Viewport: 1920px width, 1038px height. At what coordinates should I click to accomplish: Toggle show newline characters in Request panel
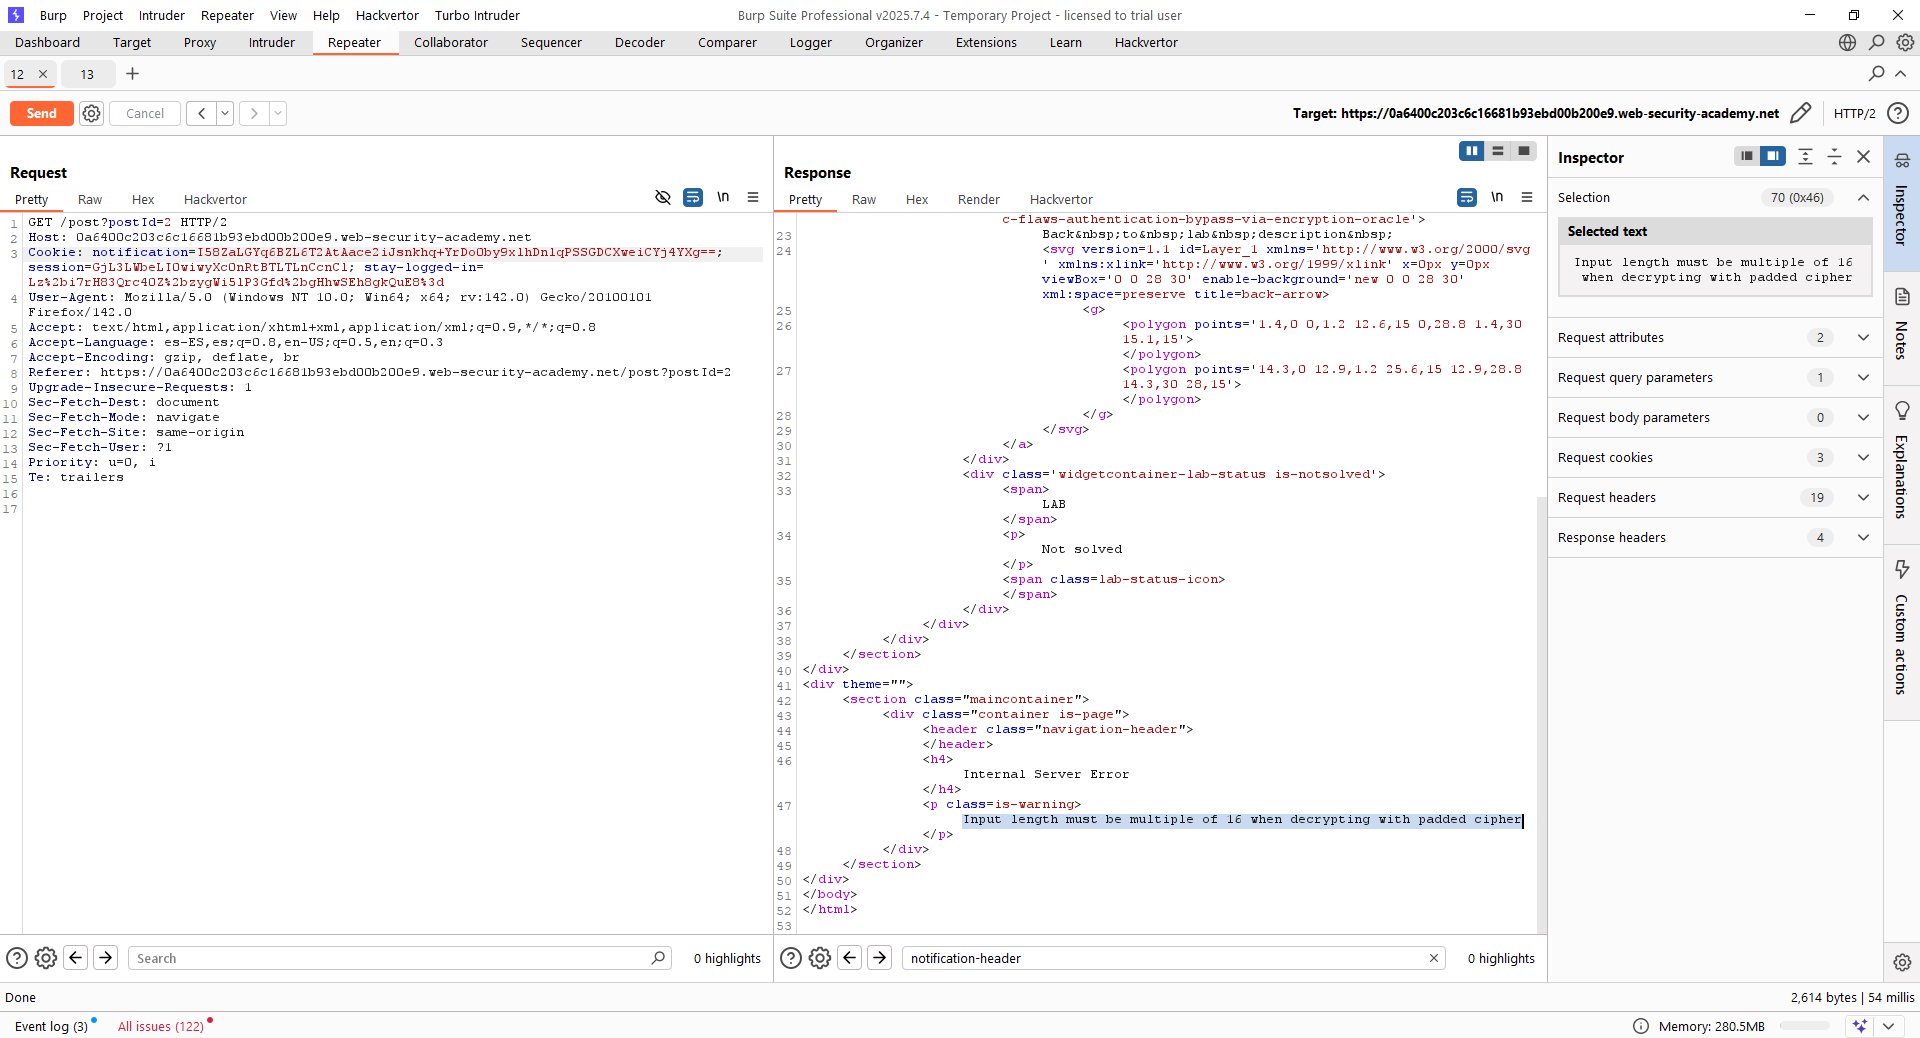click(723, 198)
